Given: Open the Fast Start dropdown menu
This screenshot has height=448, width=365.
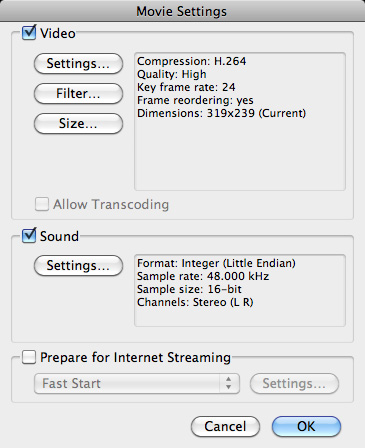Looking at the screenshot, I should 137,383.
